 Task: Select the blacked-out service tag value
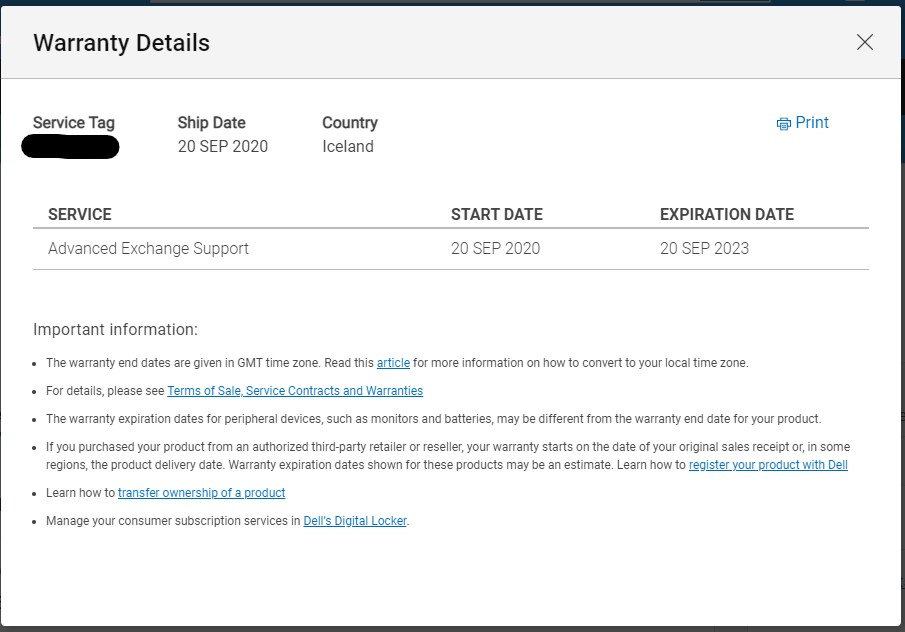[70, 148]
